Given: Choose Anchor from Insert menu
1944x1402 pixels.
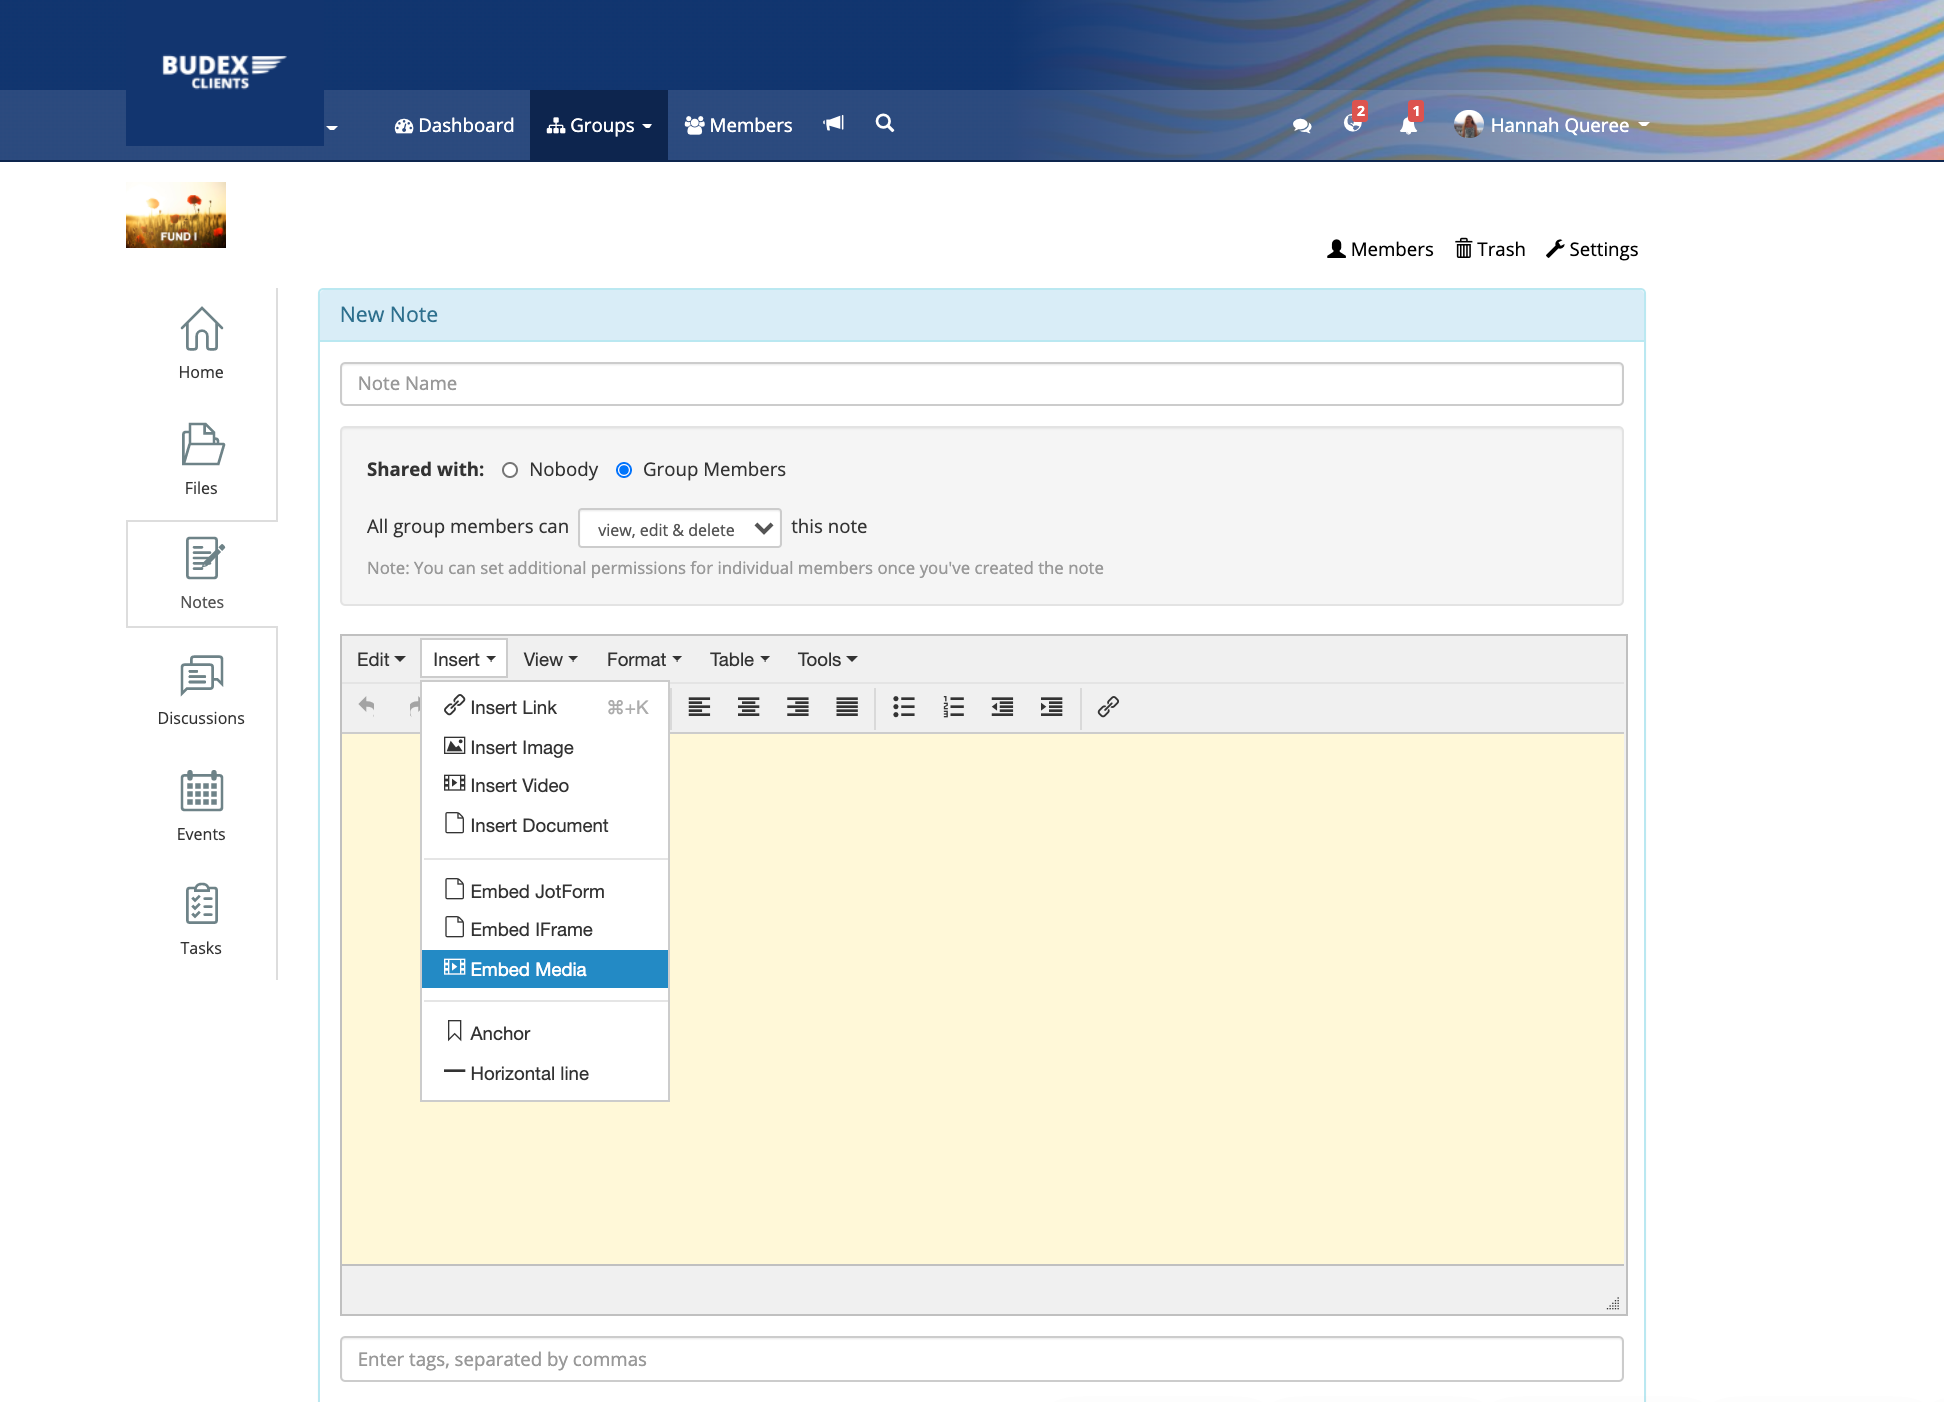Looking at the screenshot, I should coord(545,1033).
